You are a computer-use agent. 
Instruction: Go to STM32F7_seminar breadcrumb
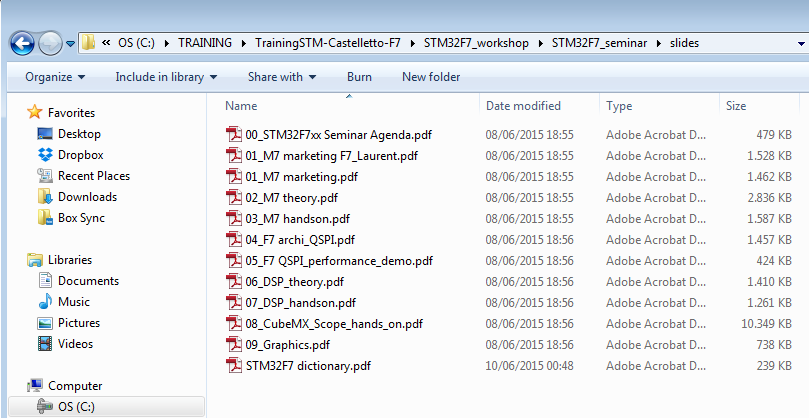pyautogui.click(x=599, y=43)
